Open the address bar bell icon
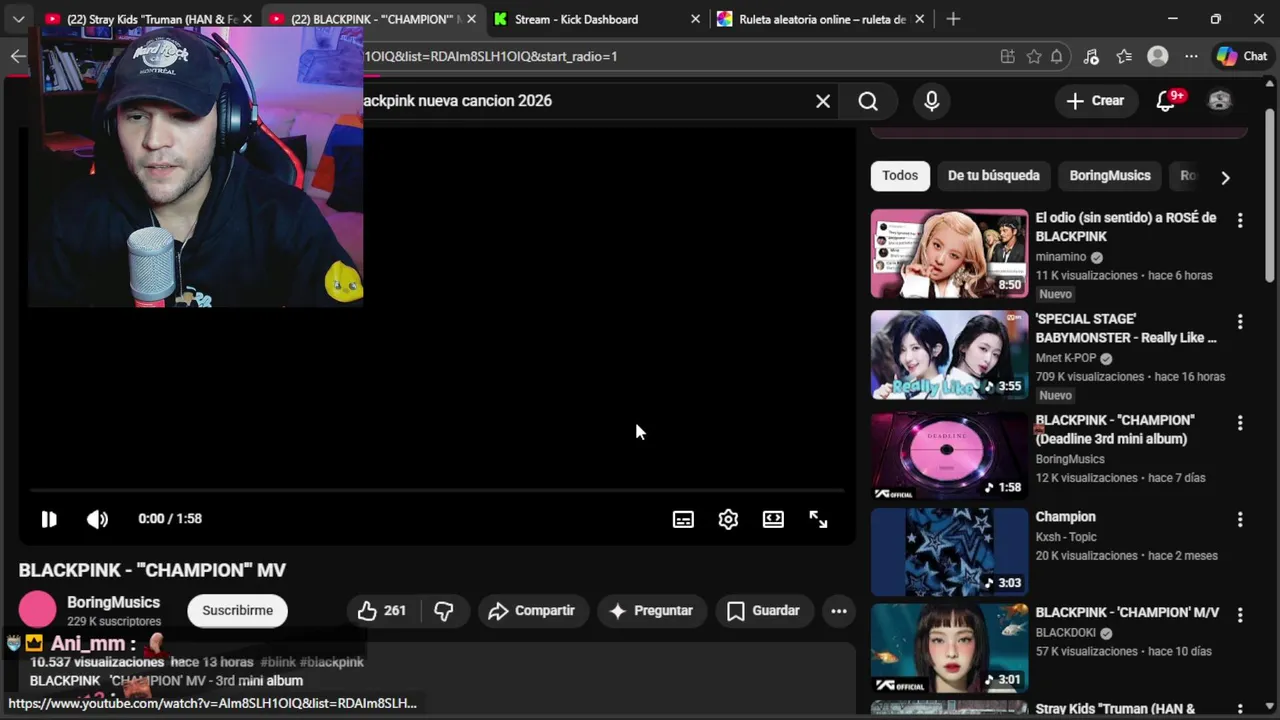The width and height of the screenshot is (1280, 720). coord(1057,57)
